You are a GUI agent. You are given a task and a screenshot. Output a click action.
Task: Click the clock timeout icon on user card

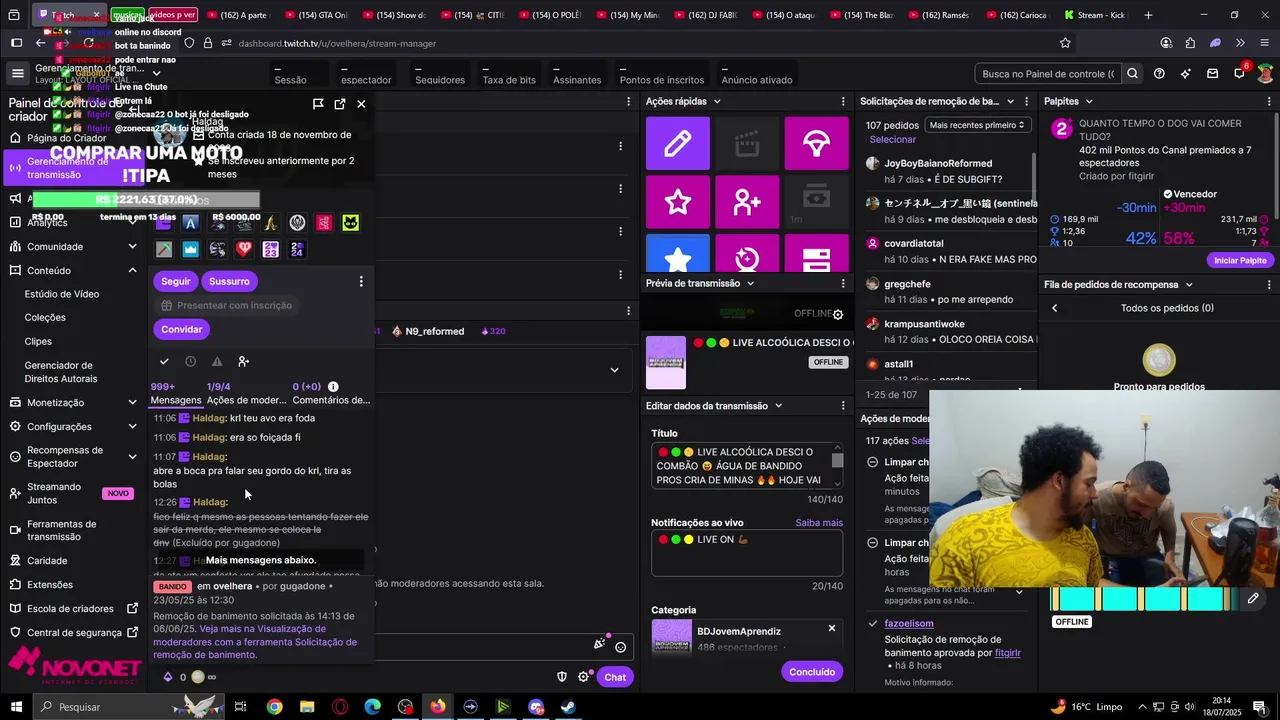[x=190, y=361]
